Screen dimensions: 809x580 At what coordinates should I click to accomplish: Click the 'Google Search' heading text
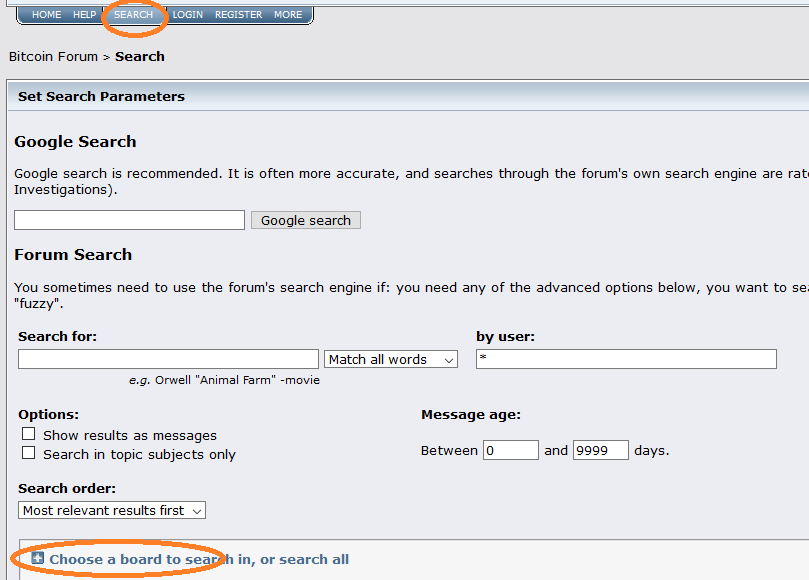tap(75, 141)
